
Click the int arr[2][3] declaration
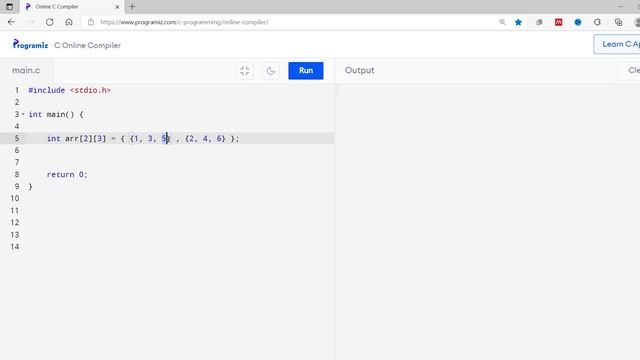(143, 138)
